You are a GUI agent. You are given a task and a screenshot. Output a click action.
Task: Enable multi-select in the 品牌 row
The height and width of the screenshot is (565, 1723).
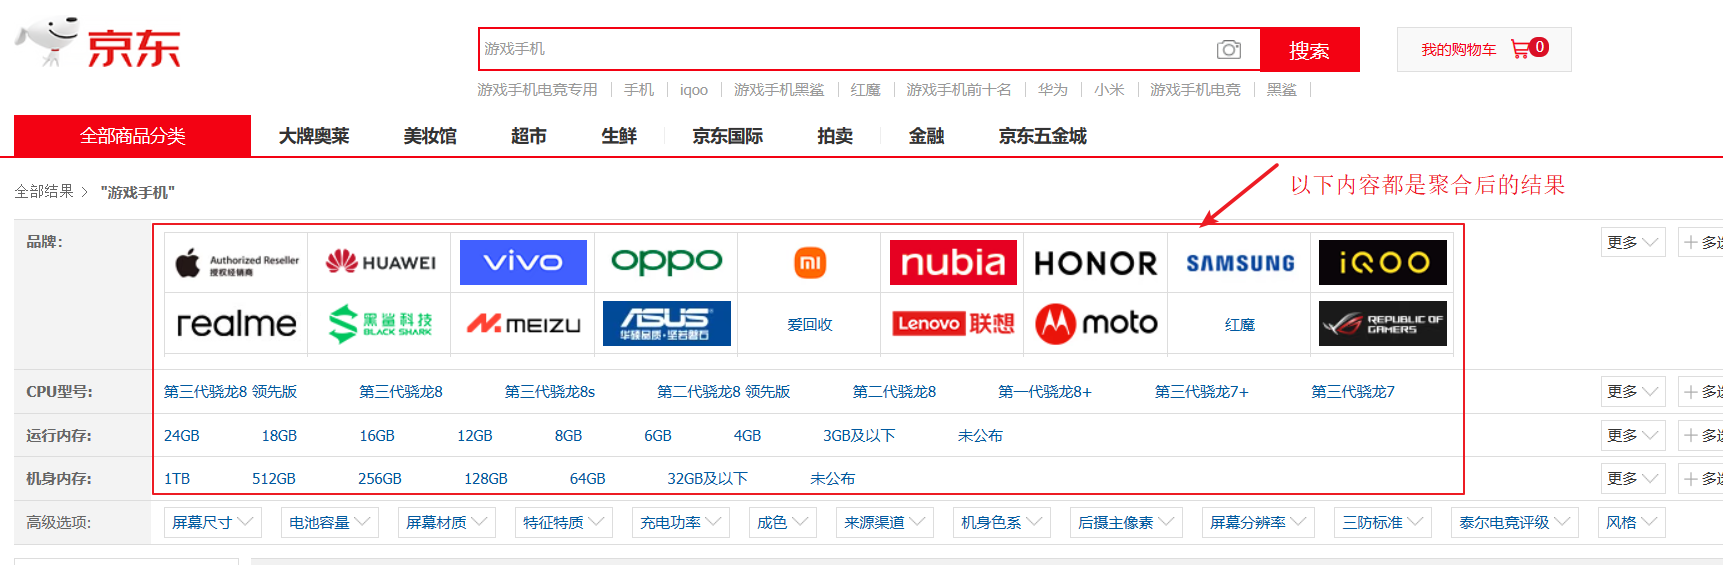tap(1700, 242)
